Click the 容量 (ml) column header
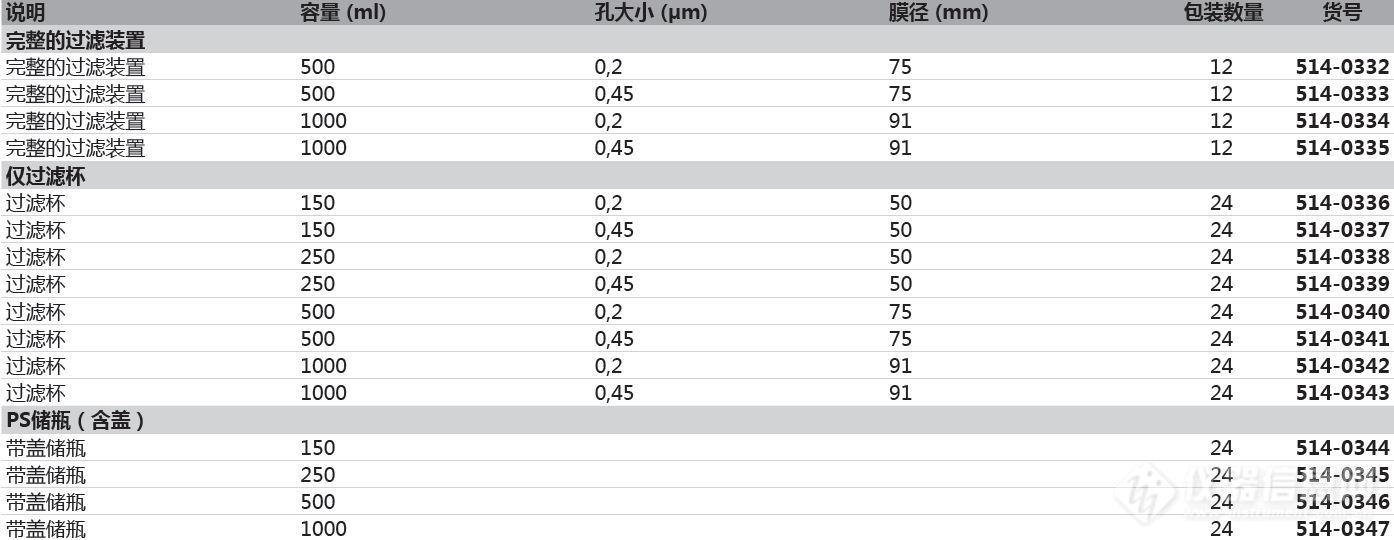This screenshot has width=1394, height=540. (343, 13)
